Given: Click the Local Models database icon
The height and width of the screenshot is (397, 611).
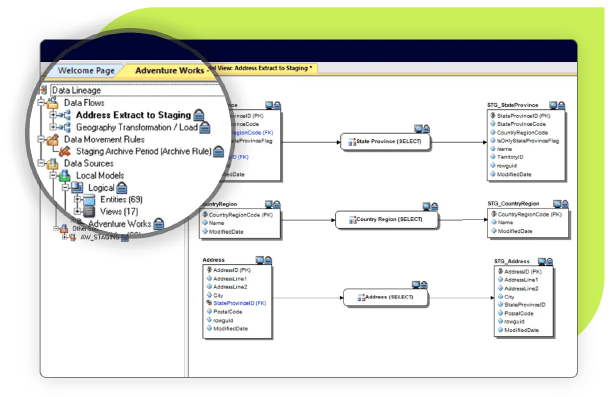Looking at the screenshot, I should pyautogui.click(x=65, y=176).
